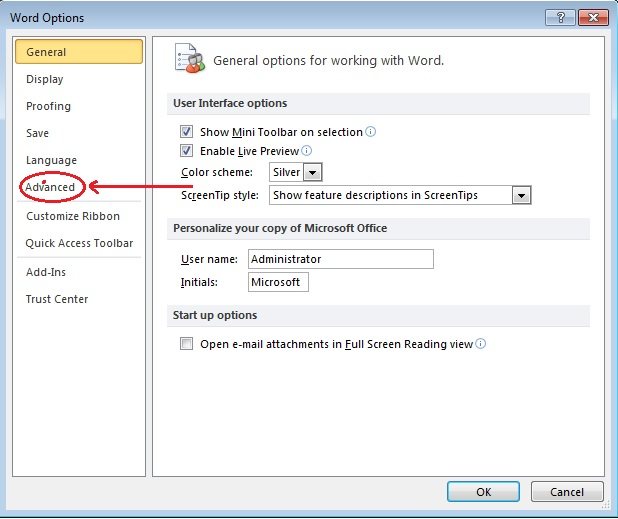Click the 'Word Options' title text
The height and width of the screenshot is (519, 618).
(x=47, y=18)
